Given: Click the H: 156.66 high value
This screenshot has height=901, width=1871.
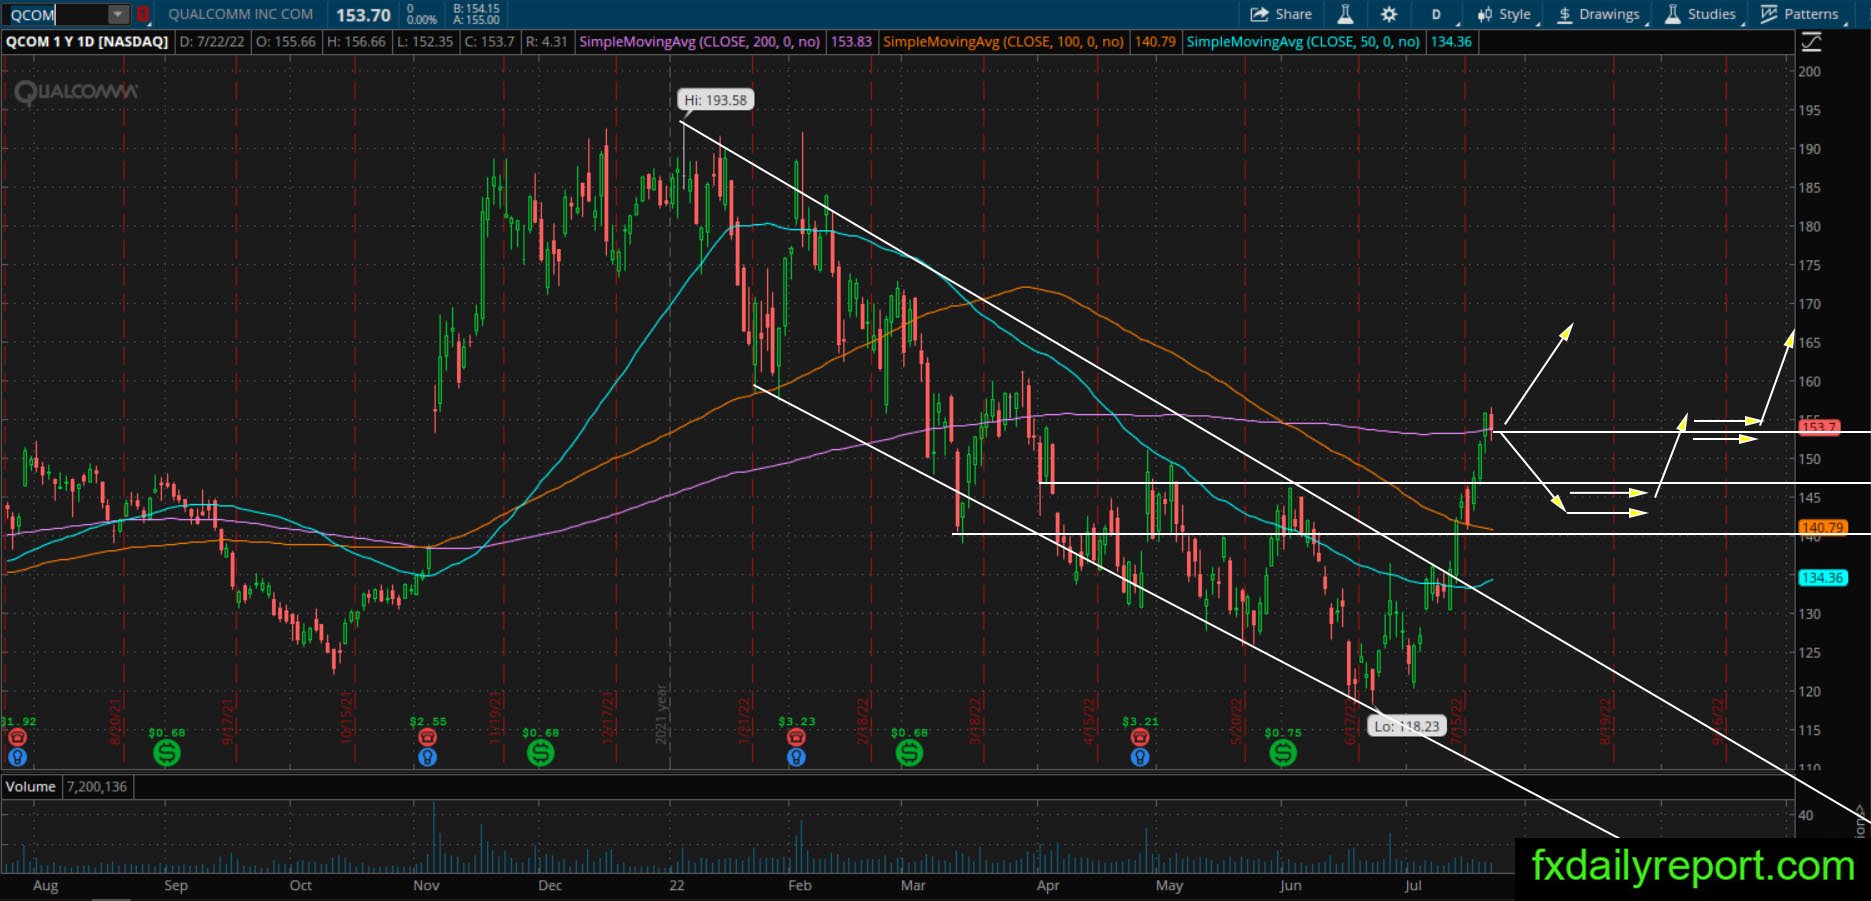Looking at the screenshot, I should pos(356,42).
